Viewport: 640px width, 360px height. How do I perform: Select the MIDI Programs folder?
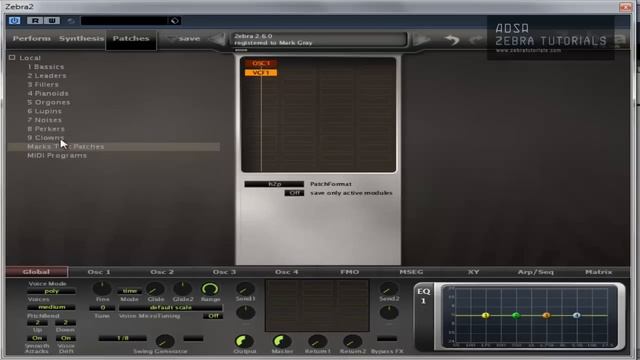[x=57, y=156]
